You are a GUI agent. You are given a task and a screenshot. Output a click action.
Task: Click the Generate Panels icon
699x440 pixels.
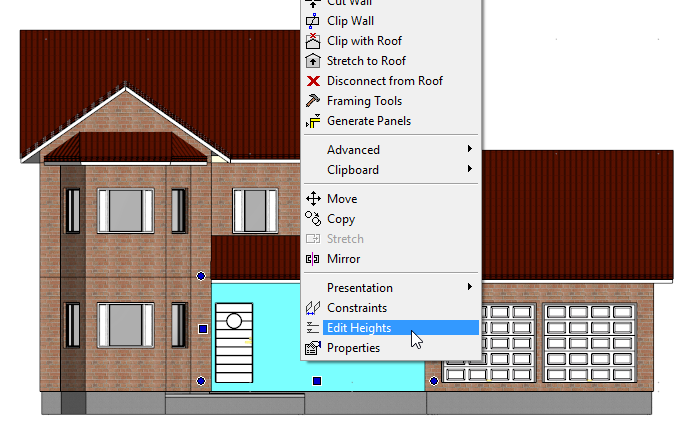[313, 121]
